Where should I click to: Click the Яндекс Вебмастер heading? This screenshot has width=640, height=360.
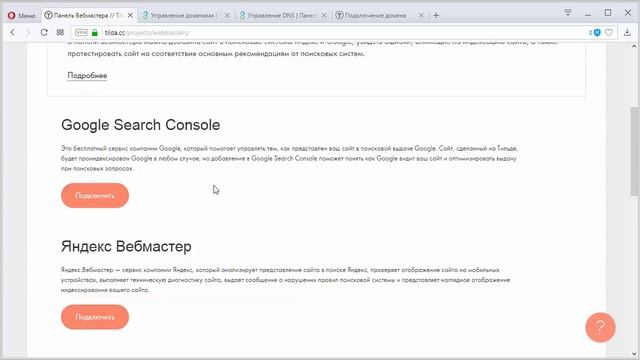126,247
